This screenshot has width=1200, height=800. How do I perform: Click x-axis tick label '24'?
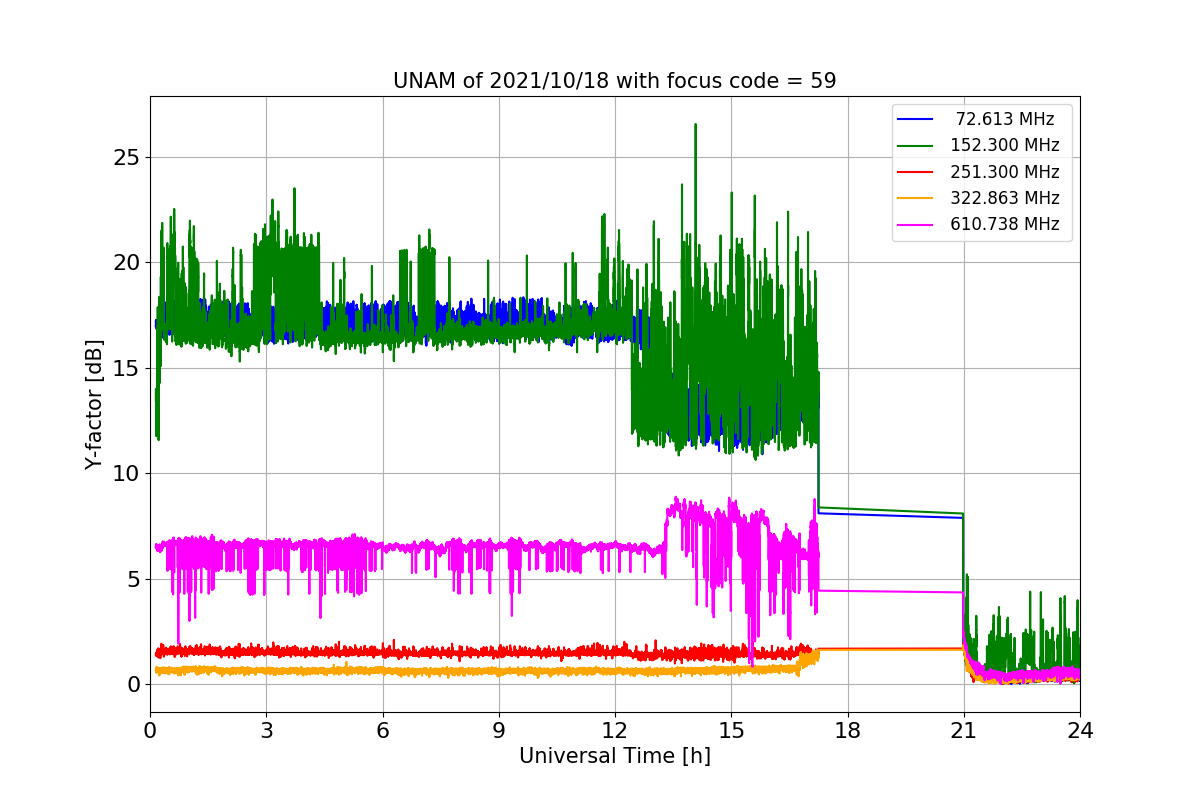(1079, 731)
